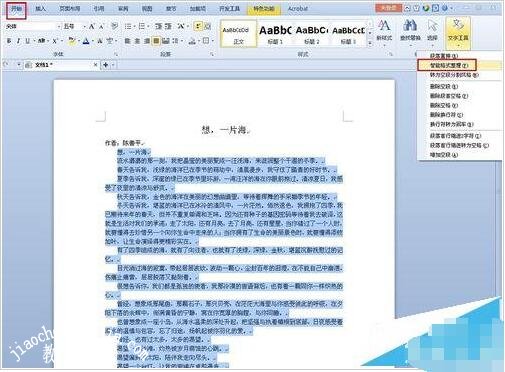
Task: Expand underline style dropdown arrow
Action: click(x=34, y=41)
